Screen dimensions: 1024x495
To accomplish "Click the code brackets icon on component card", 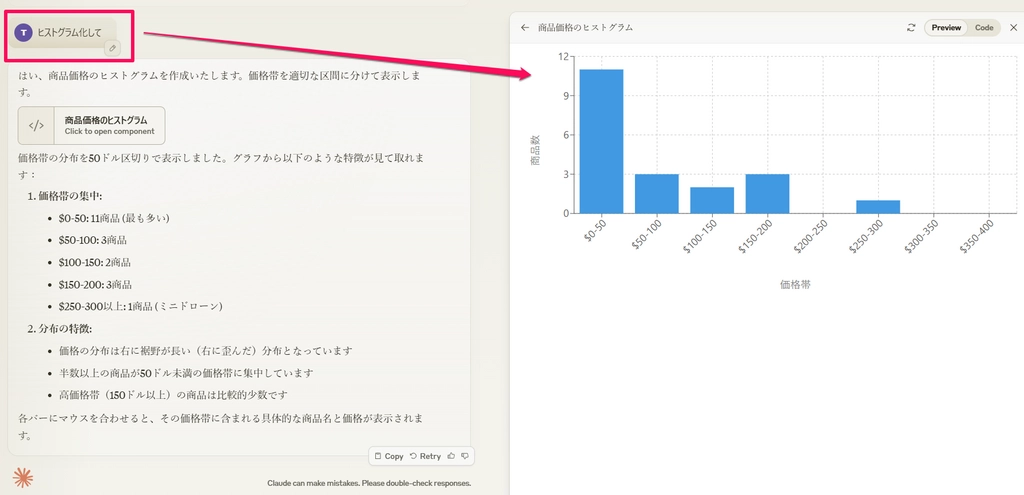I will [x=36, y=126].
